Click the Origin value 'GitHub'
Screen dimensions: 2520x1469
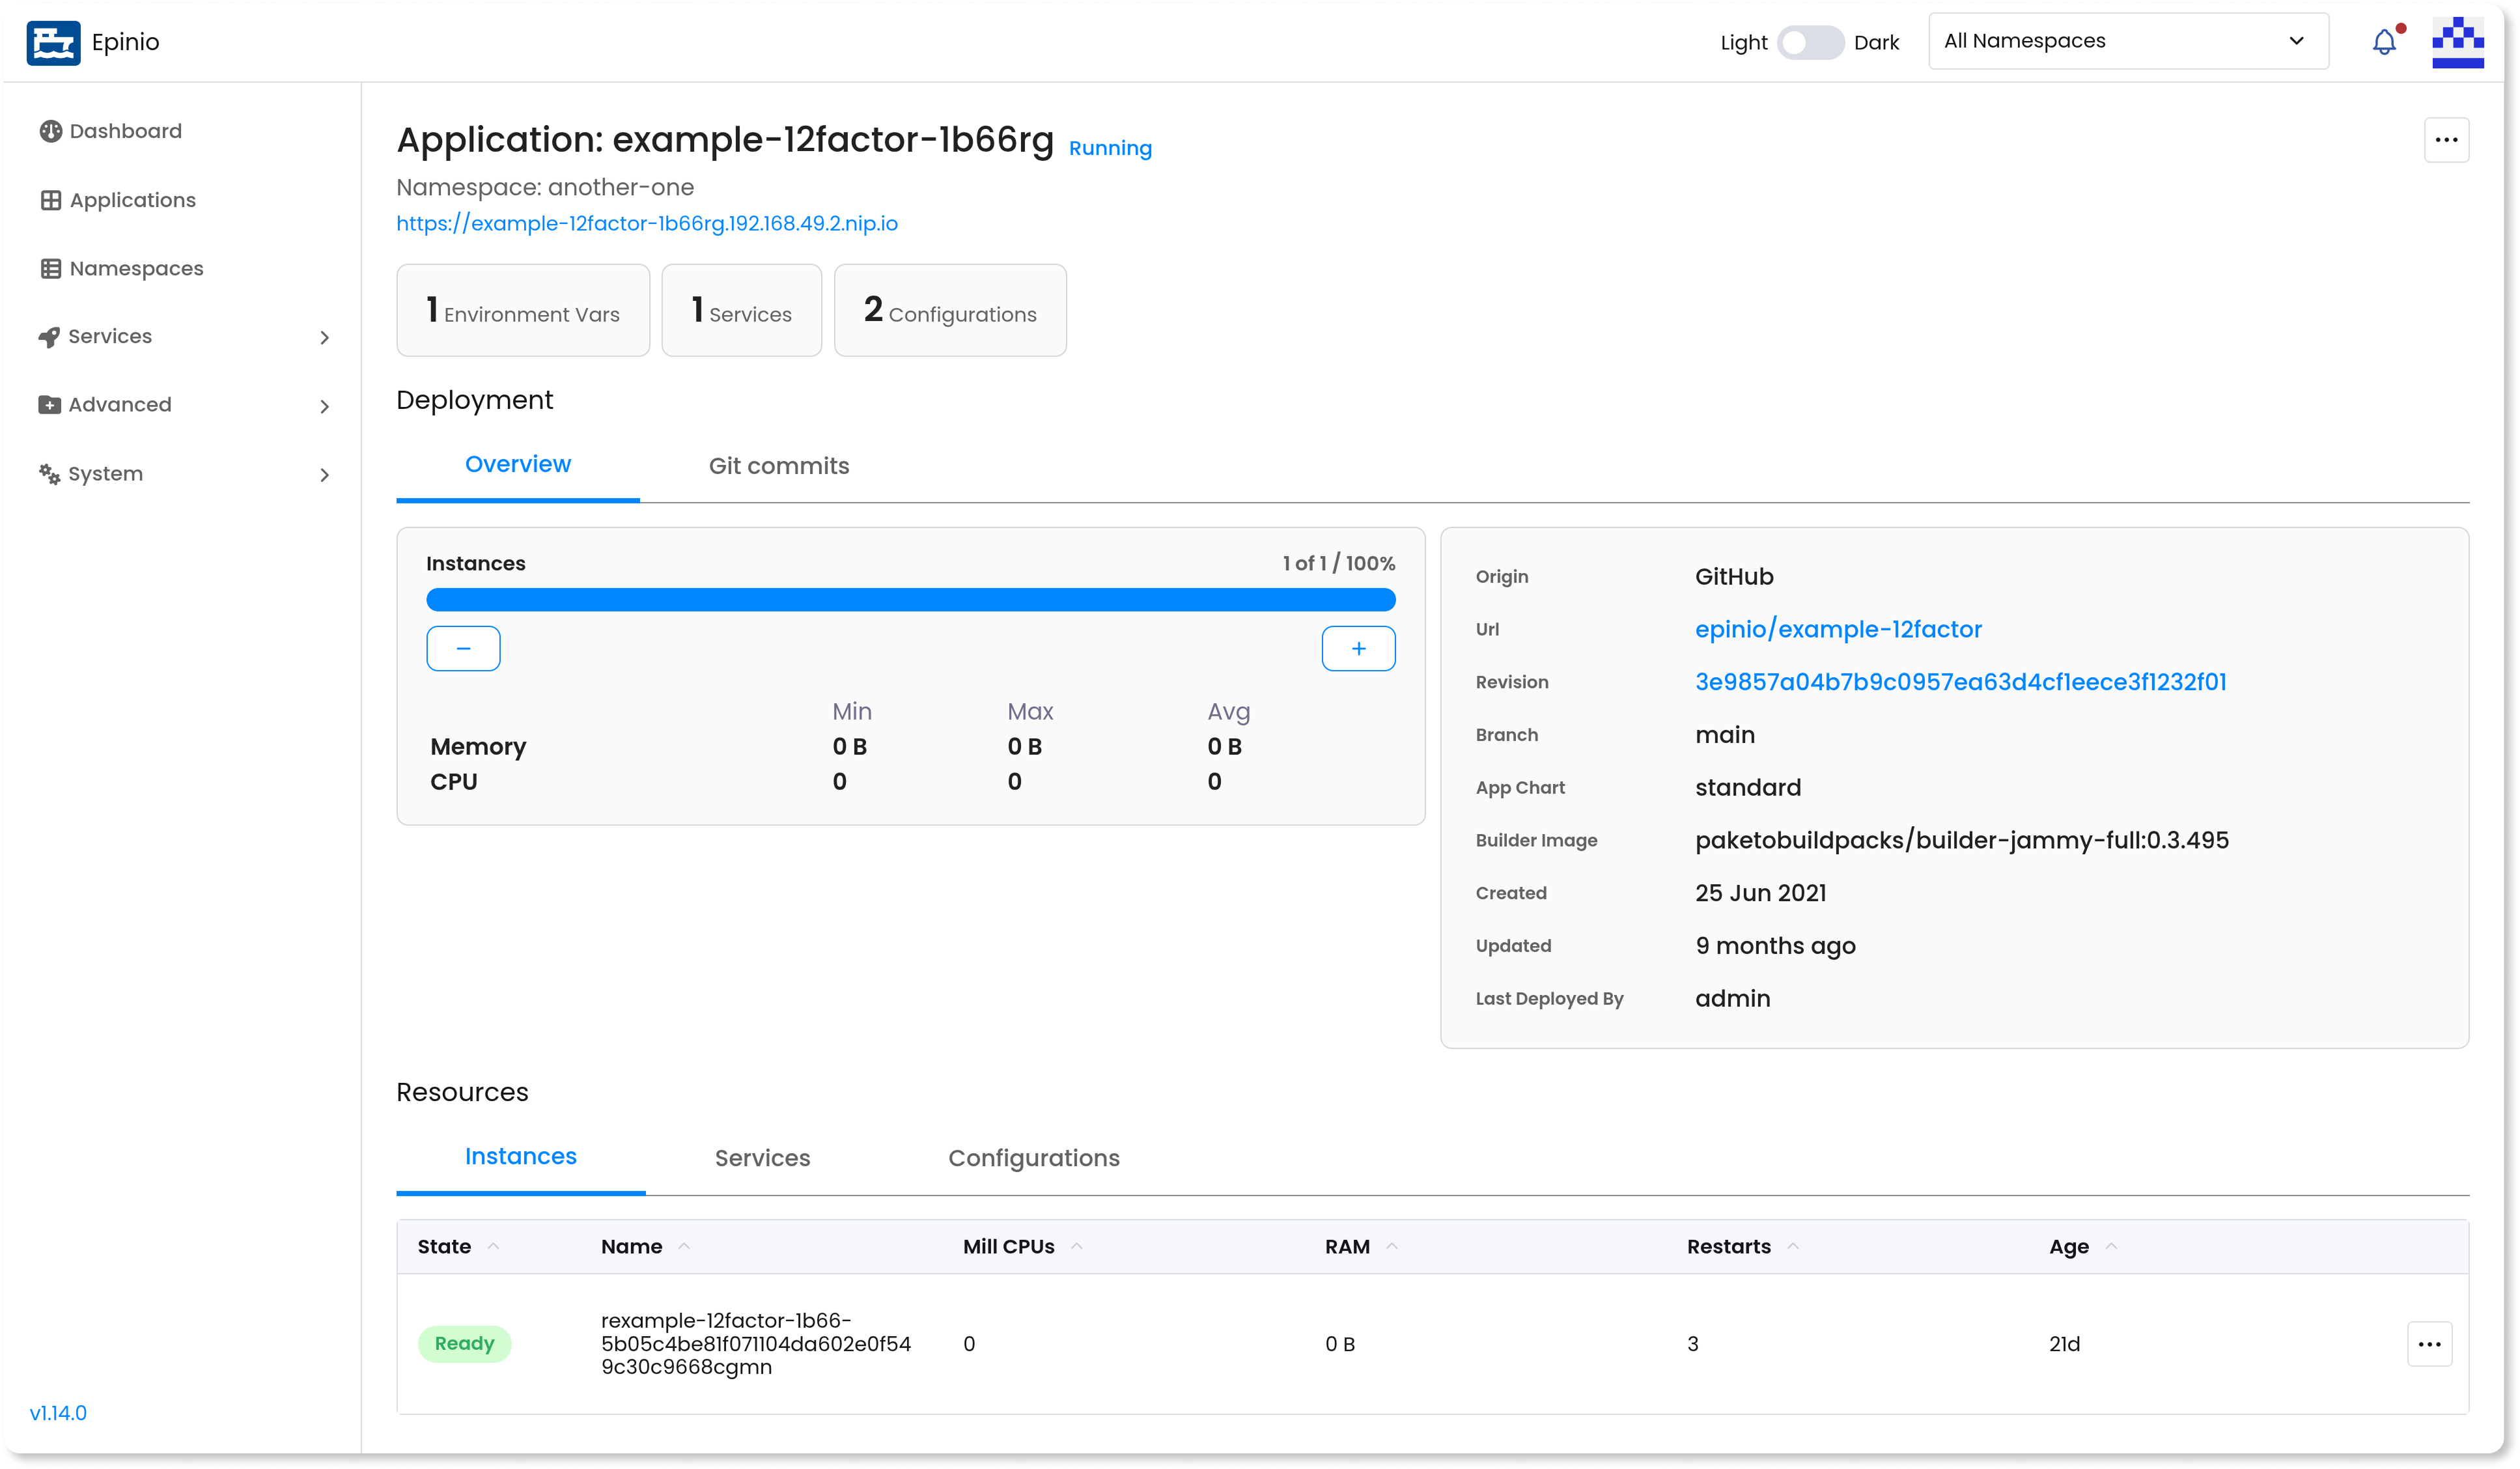tap(1734, 577)
